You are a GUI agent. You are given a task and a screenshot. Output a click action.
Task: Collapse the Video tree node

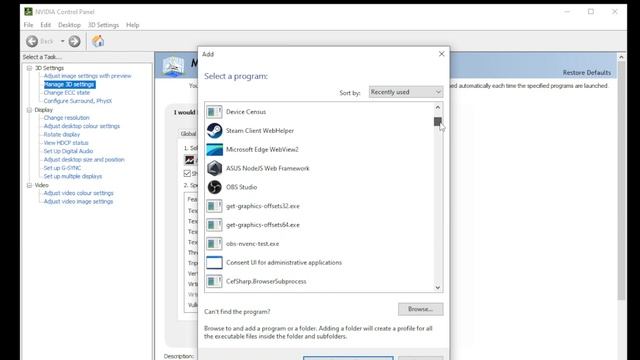point(29,185)
